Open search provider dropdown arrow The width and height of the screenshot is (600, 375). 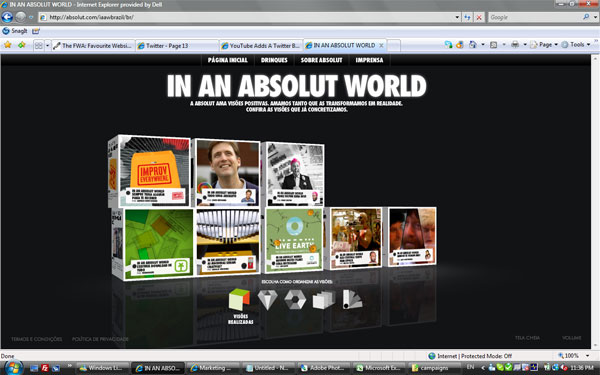[595, 17]
